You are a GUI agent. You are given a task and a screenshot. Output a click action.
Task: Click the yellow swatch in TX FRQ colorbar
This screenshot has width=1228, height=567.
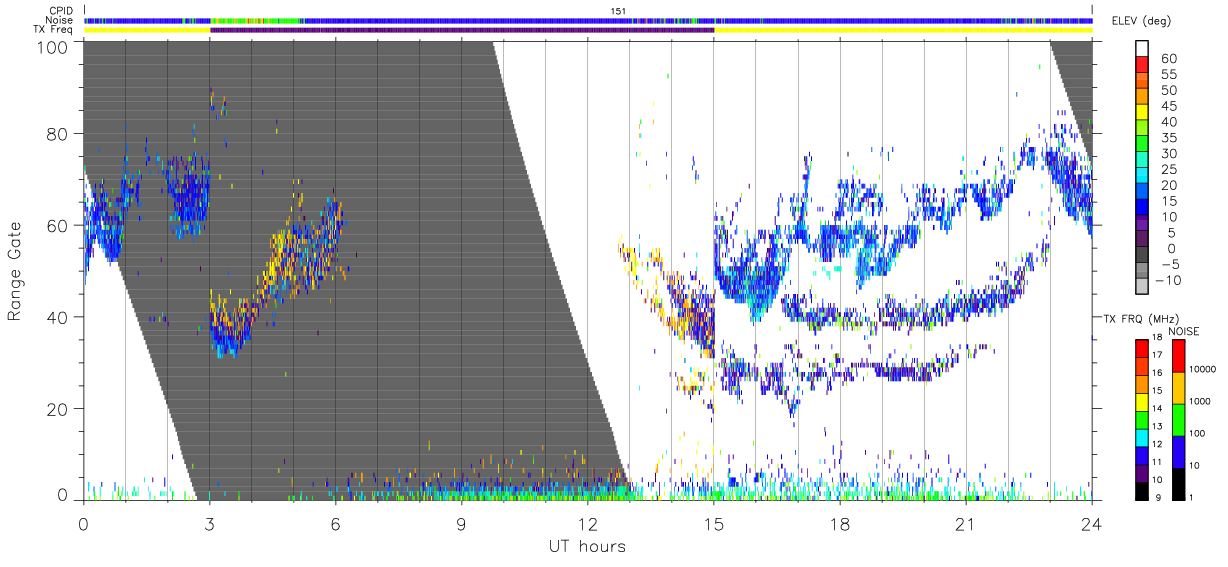click(x=1141, y=402)
